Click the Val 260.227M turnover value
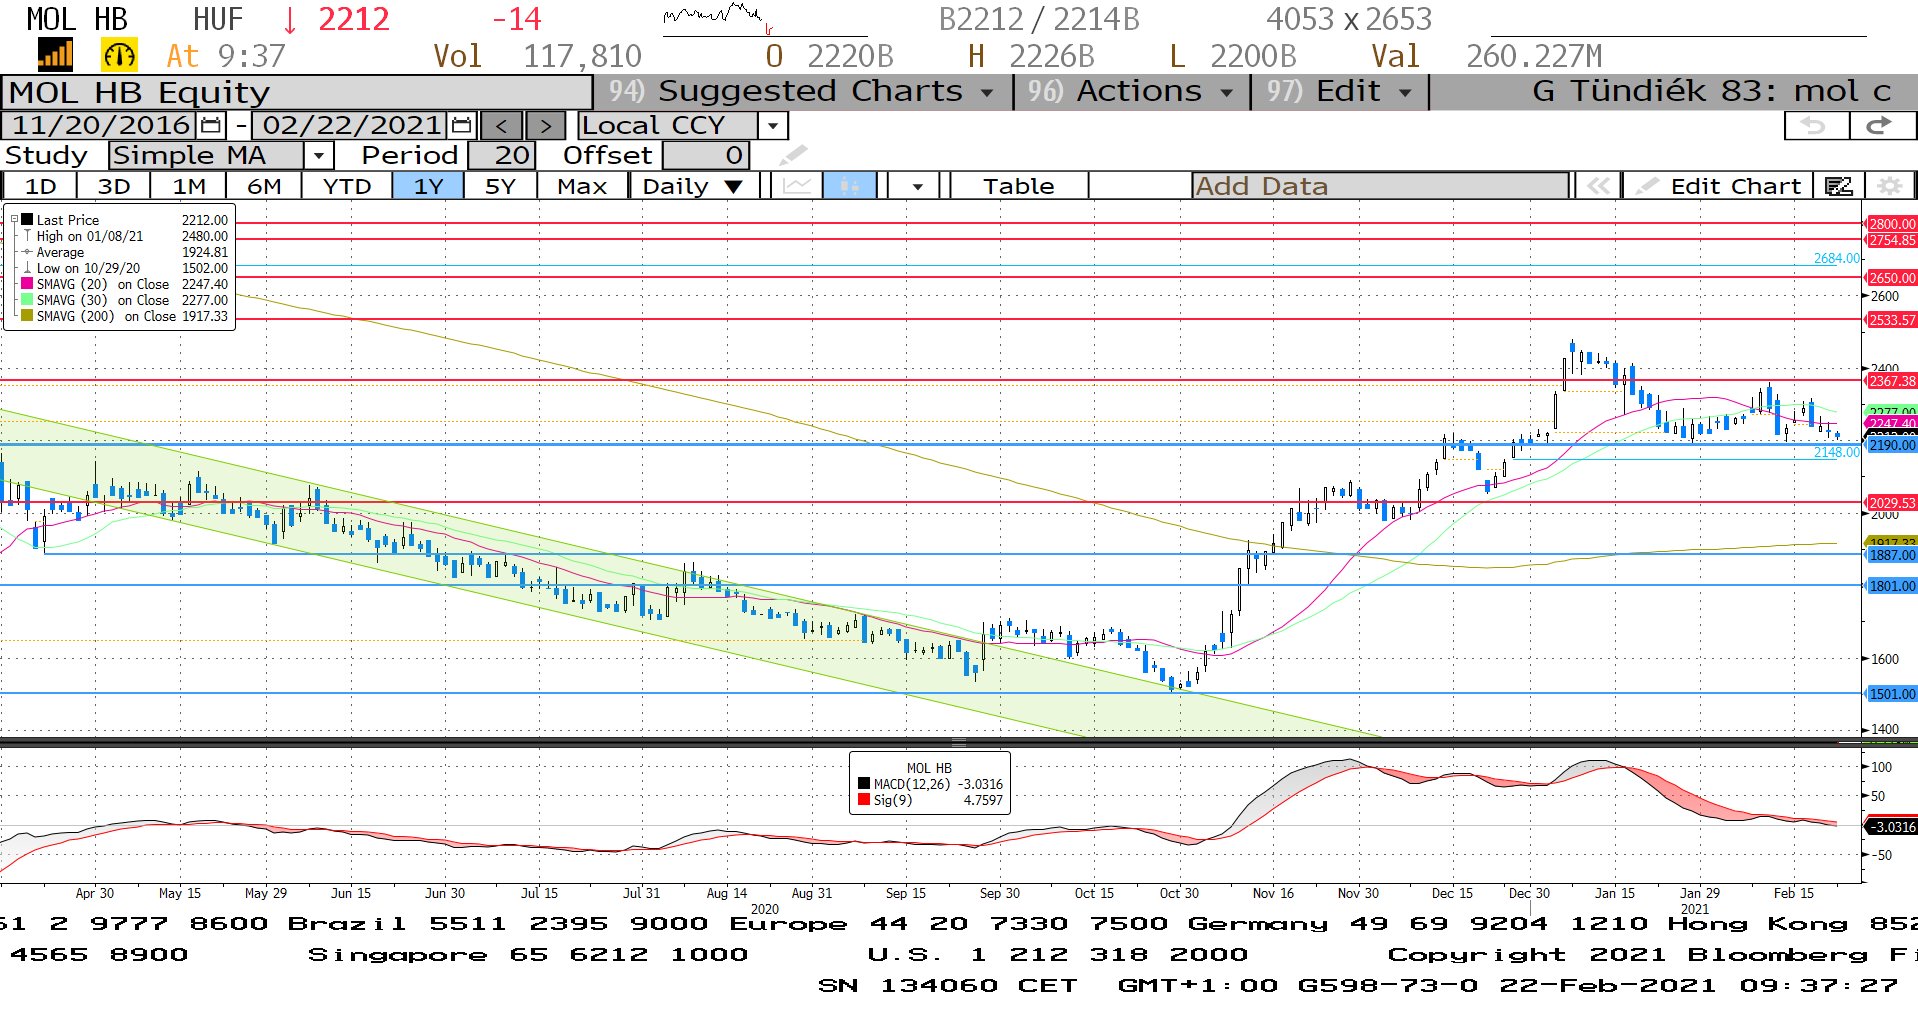The height and width of the screenshot is (1025, 1918). (x=1486, y=56)
